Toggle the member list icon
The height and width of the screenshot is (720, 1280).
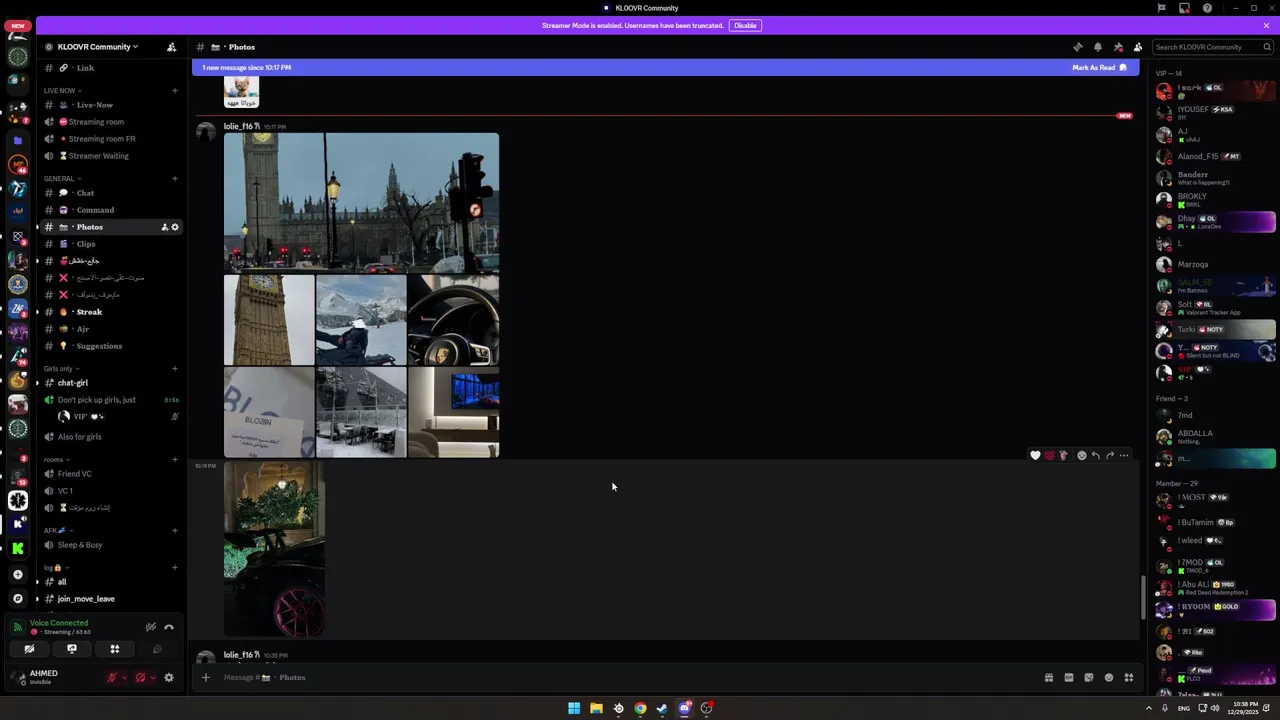(x=1138, y=47)
